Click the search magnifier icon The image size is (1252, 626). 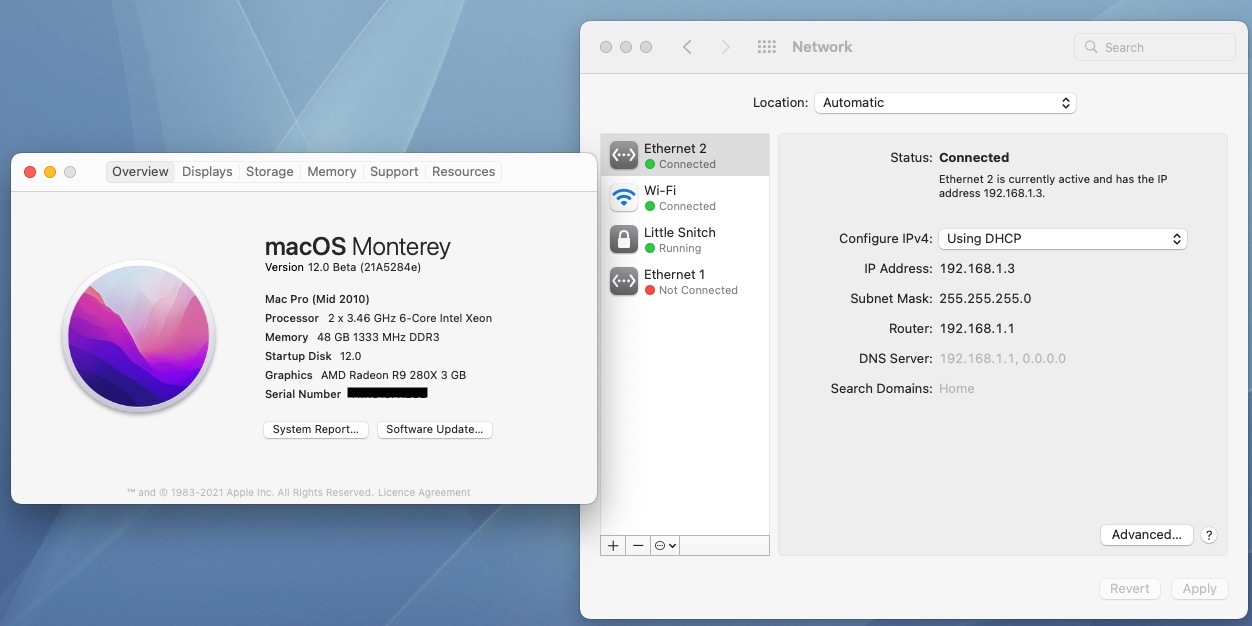(1091, 47)
